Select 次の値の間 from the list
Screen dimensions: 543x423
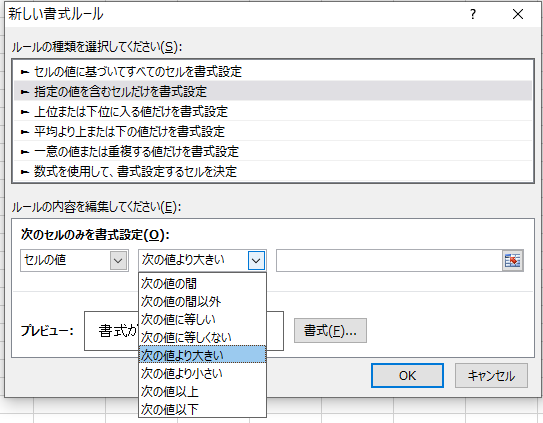(202, 283)
